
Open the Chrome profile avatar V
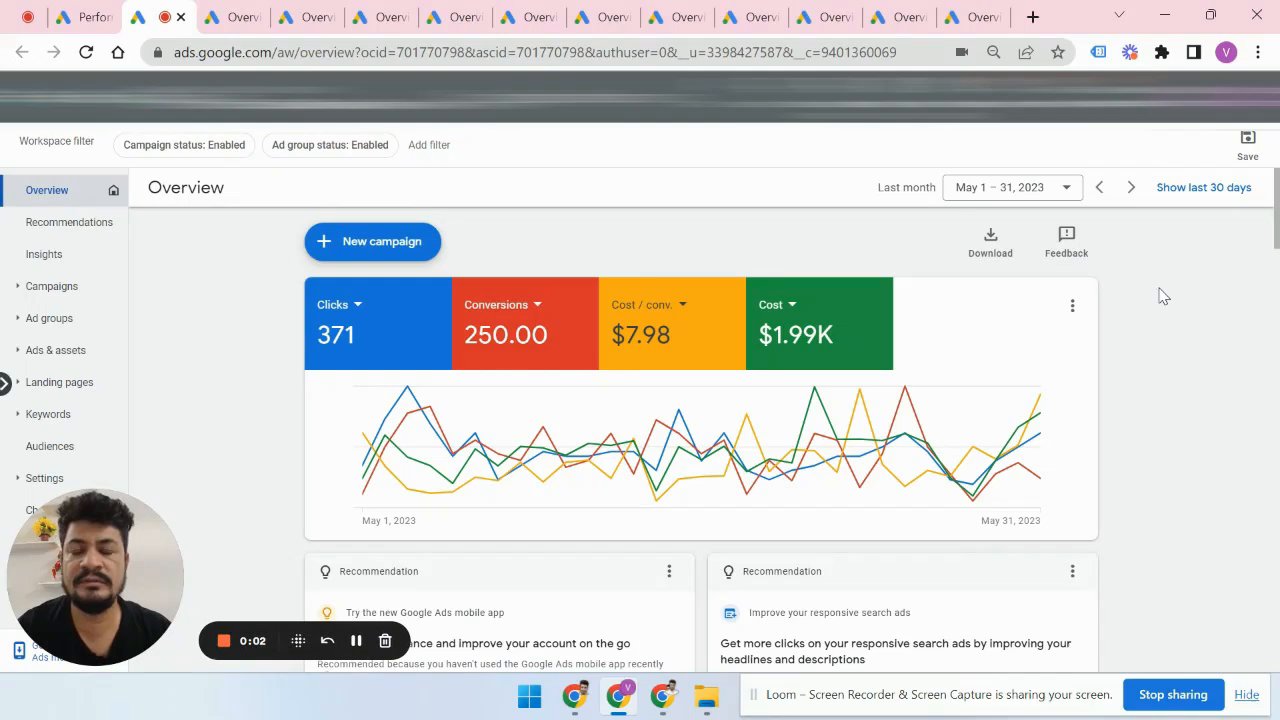[x=1226, y=52]
